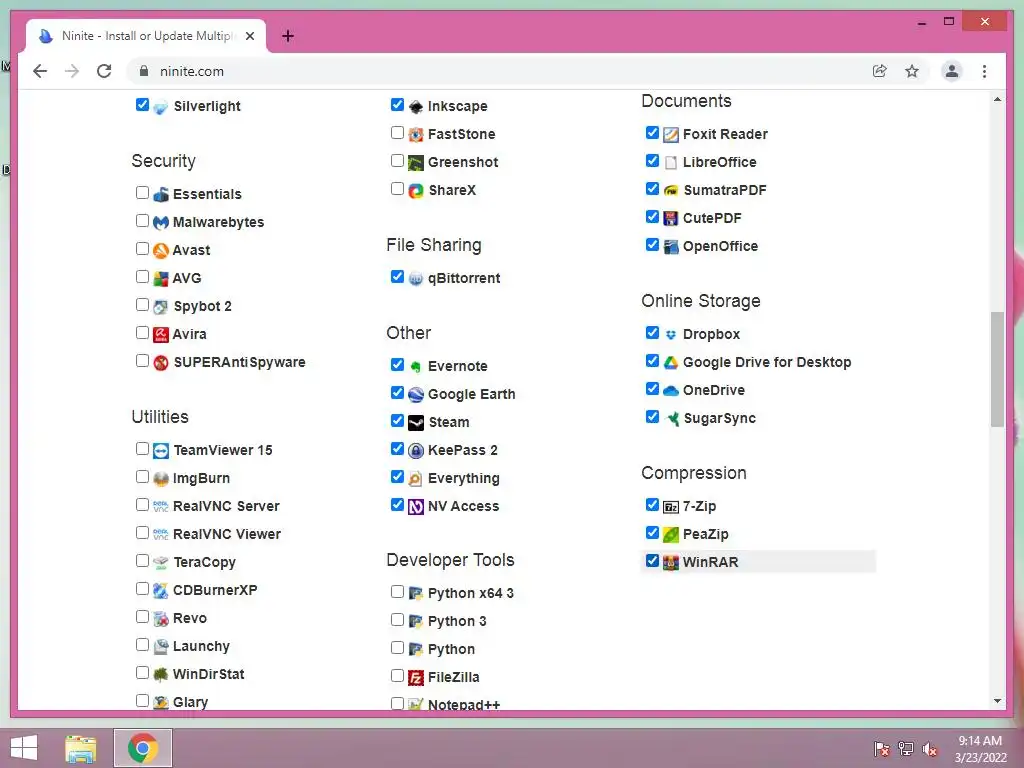Screen dimensions: 1024x768
Task: Enable the Spybot 2 checkbox
Action: (142, 304)
